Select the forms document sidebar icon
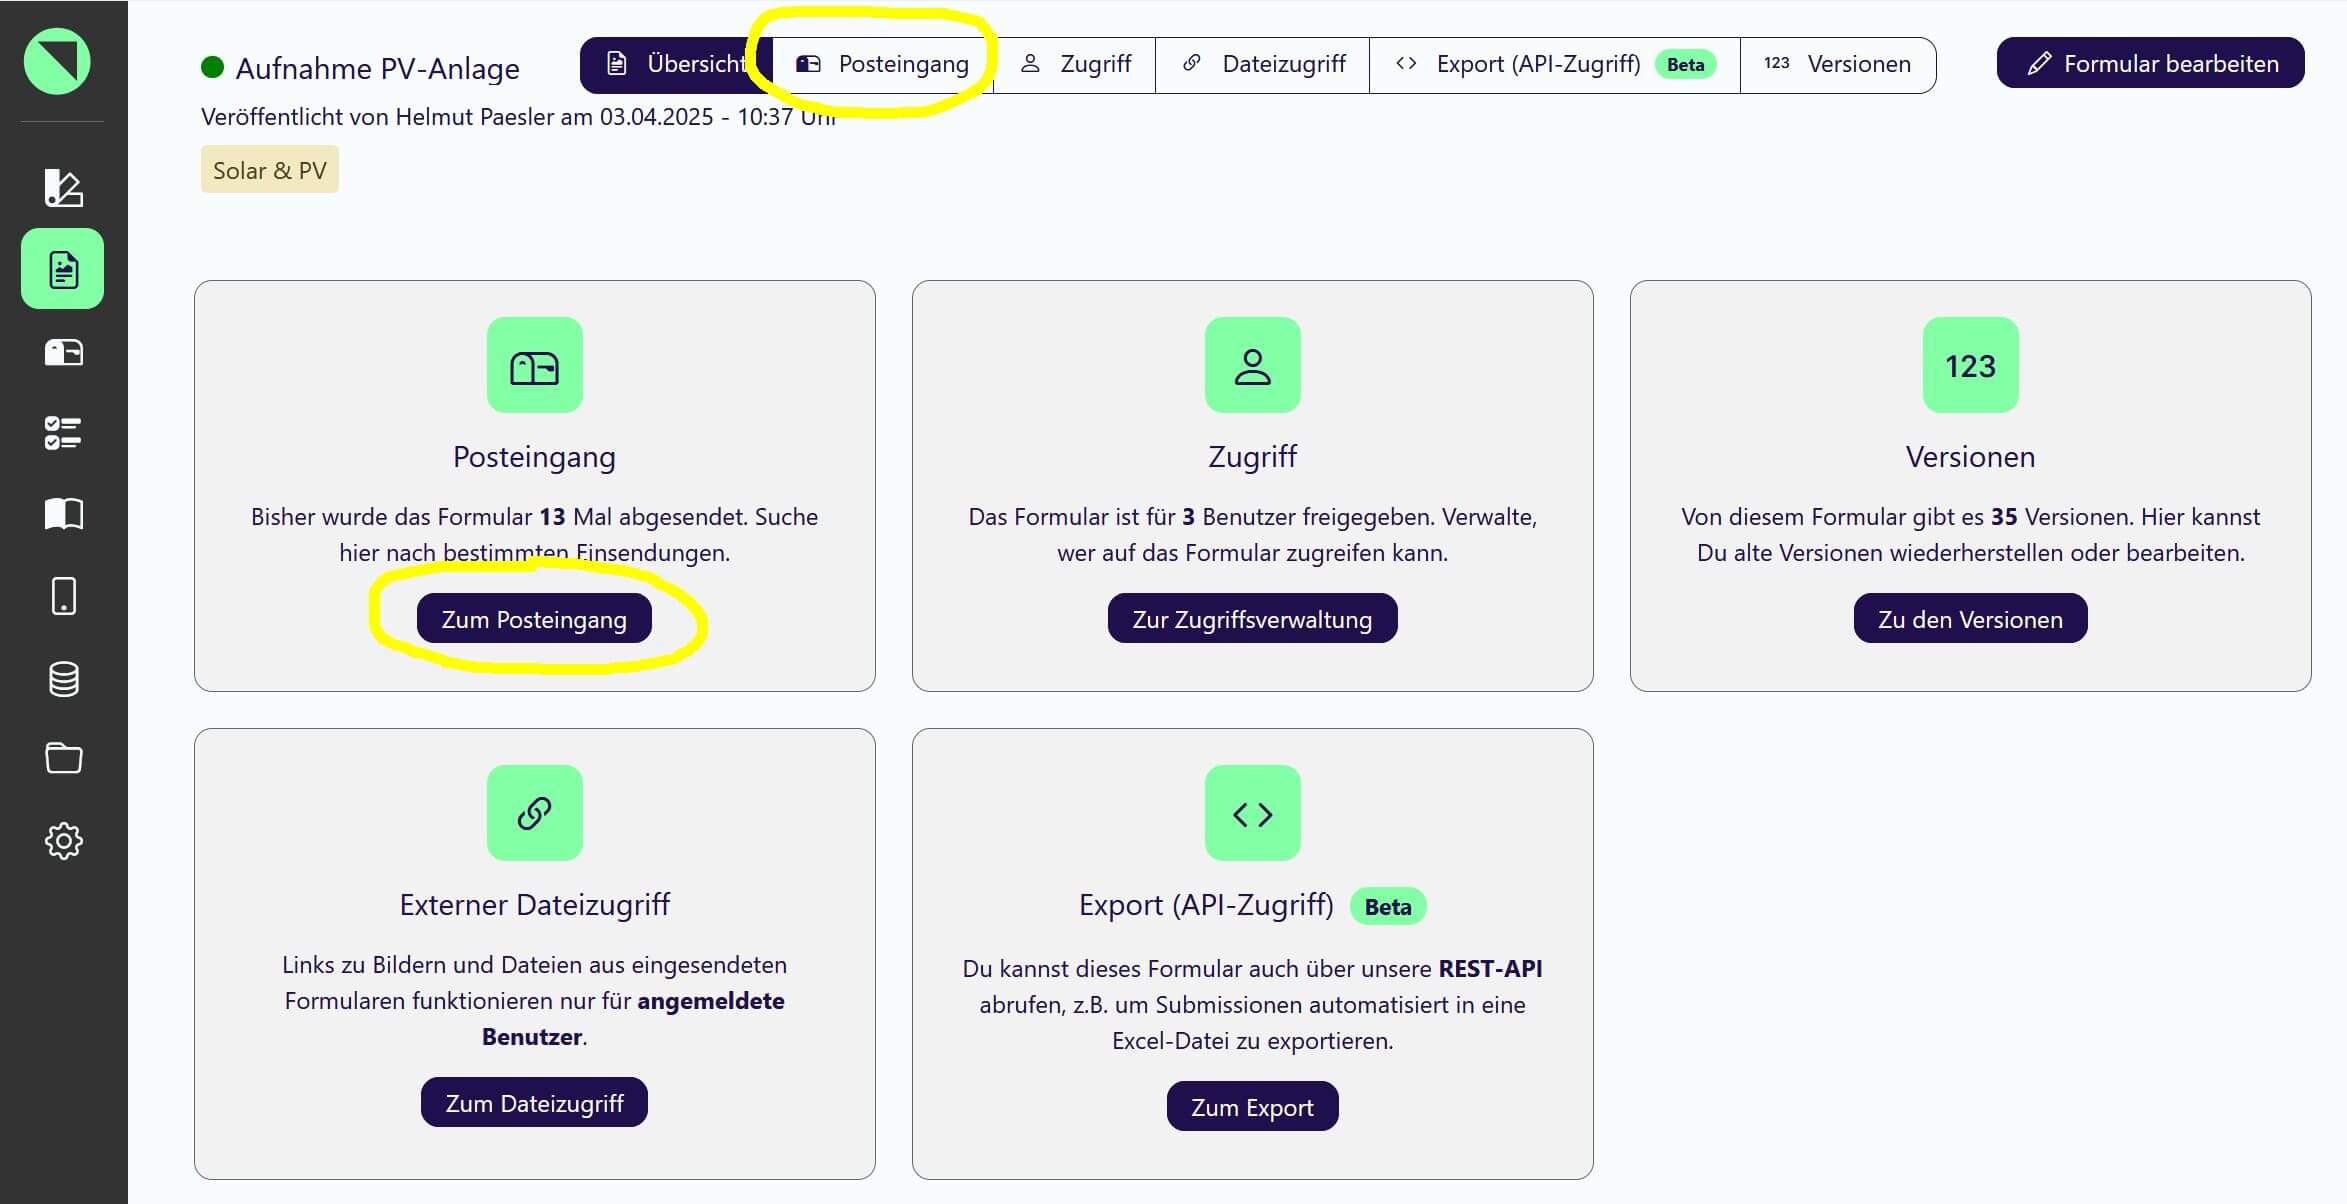Viewport: 2347px width, 1204px height. click(x=63, y=269)
